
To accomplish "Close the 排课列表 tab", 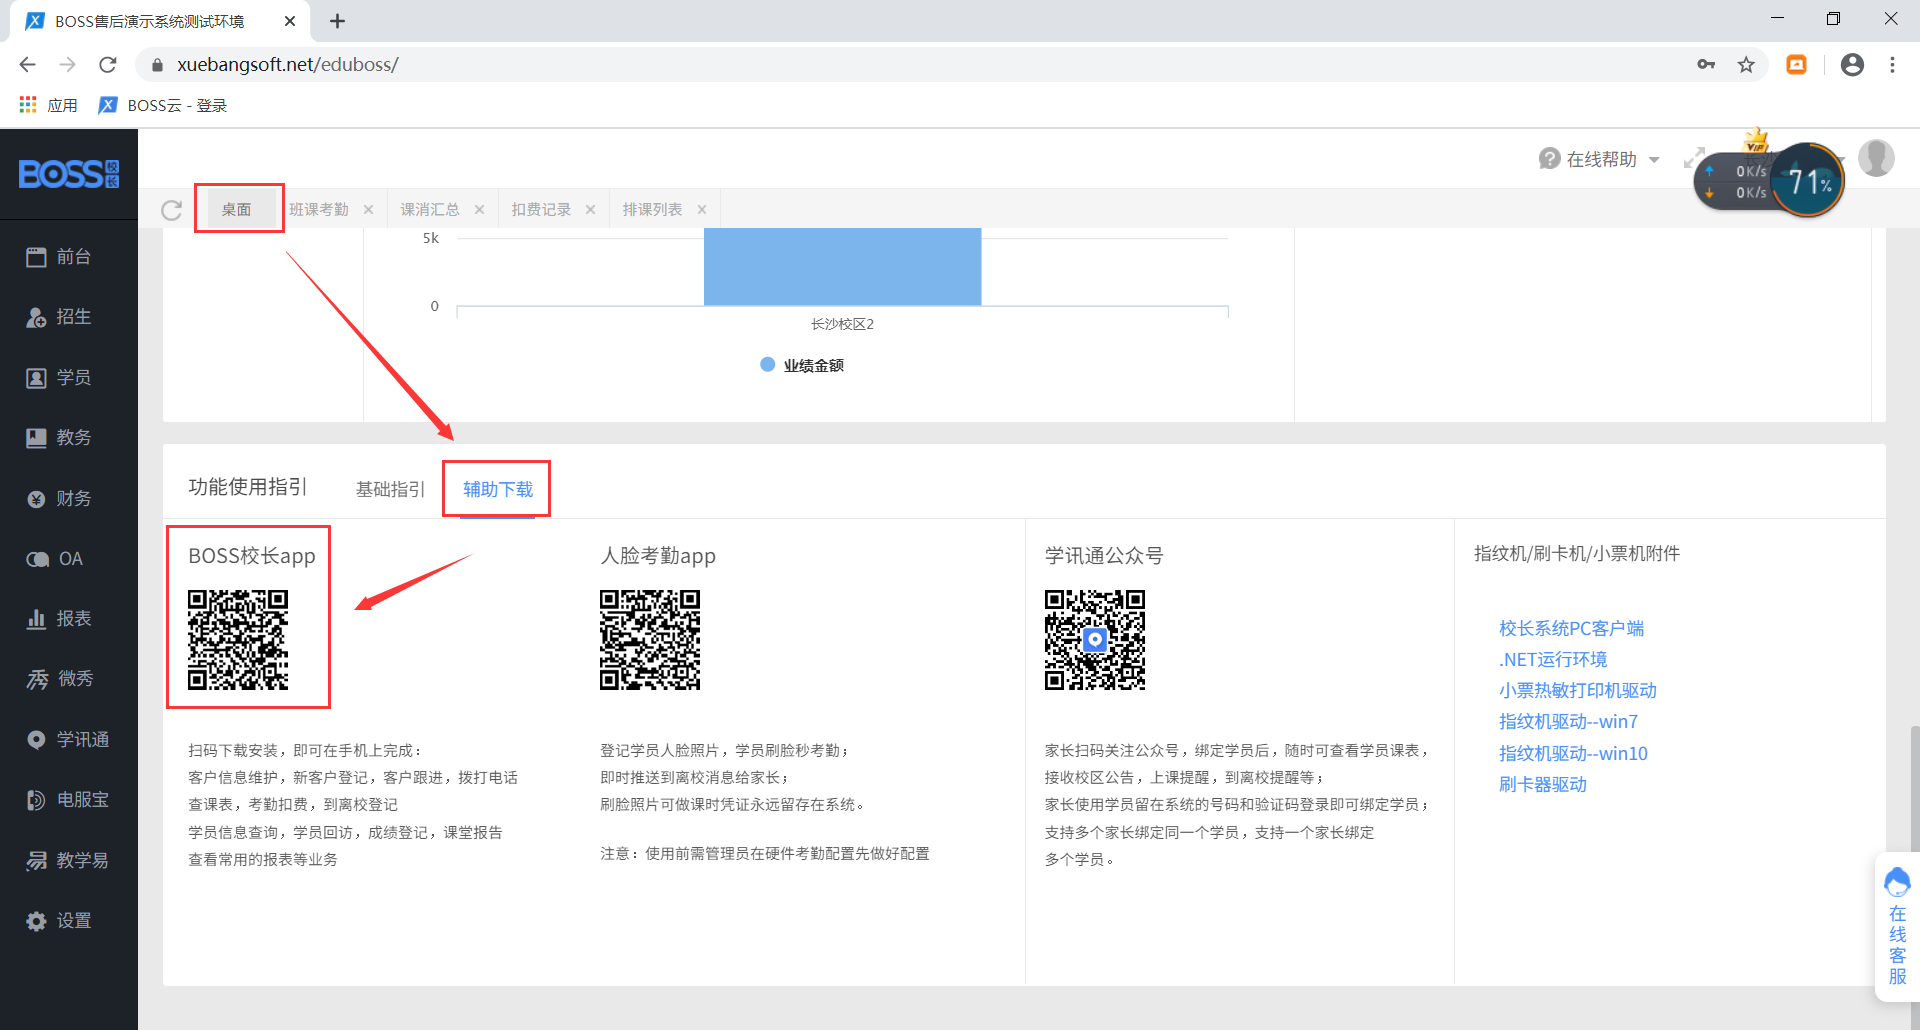I will pos(702,210).
